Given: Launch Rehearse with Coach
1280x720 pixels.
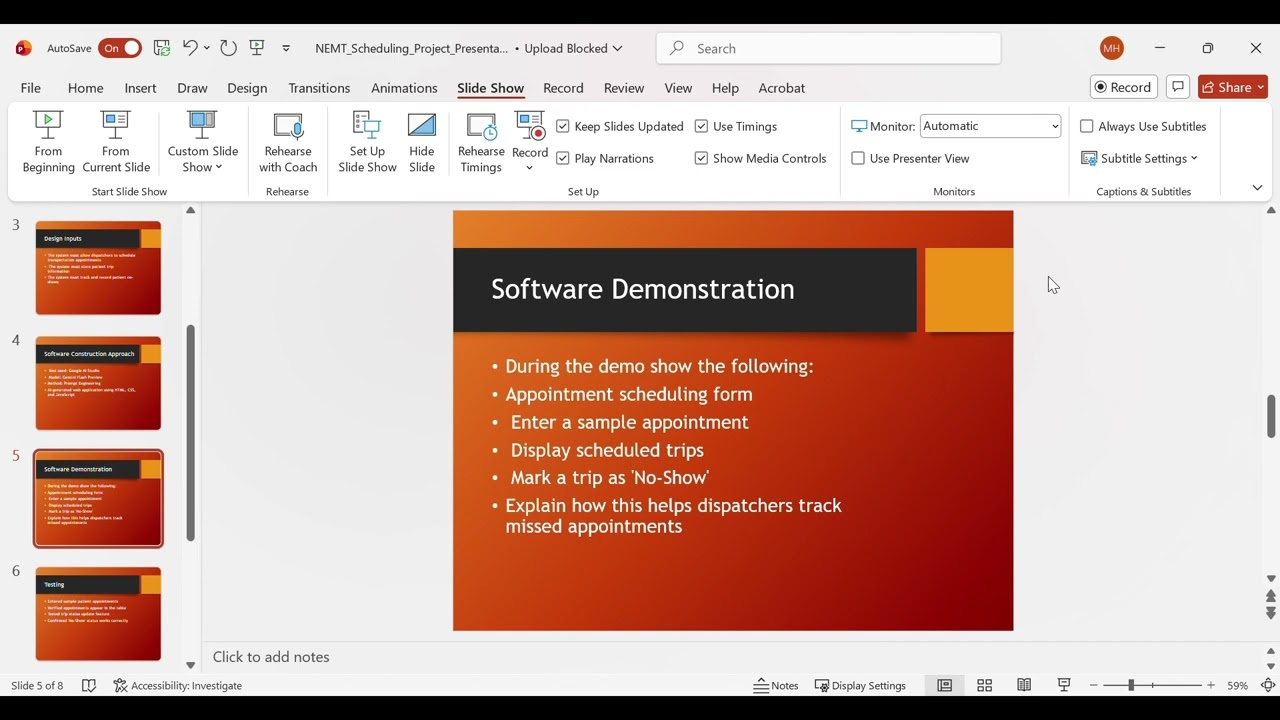Looking at the screenshot, I should pos(288,142).
